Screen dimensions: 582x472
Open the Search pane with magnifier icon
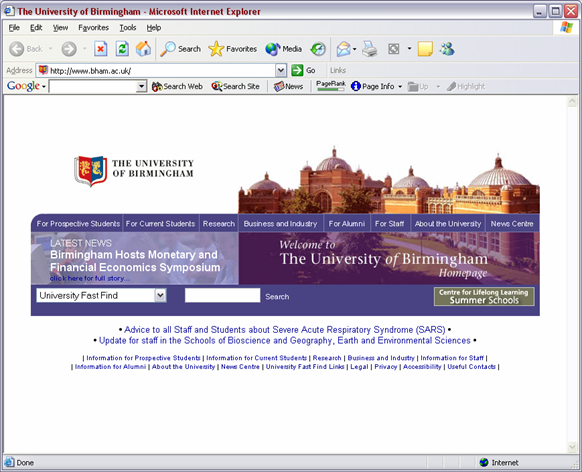(x=180, y=49)
